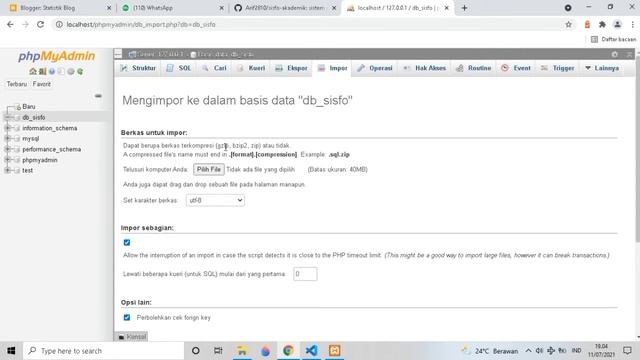Open Chrome profile avatar icon

(x=618, y=24)
